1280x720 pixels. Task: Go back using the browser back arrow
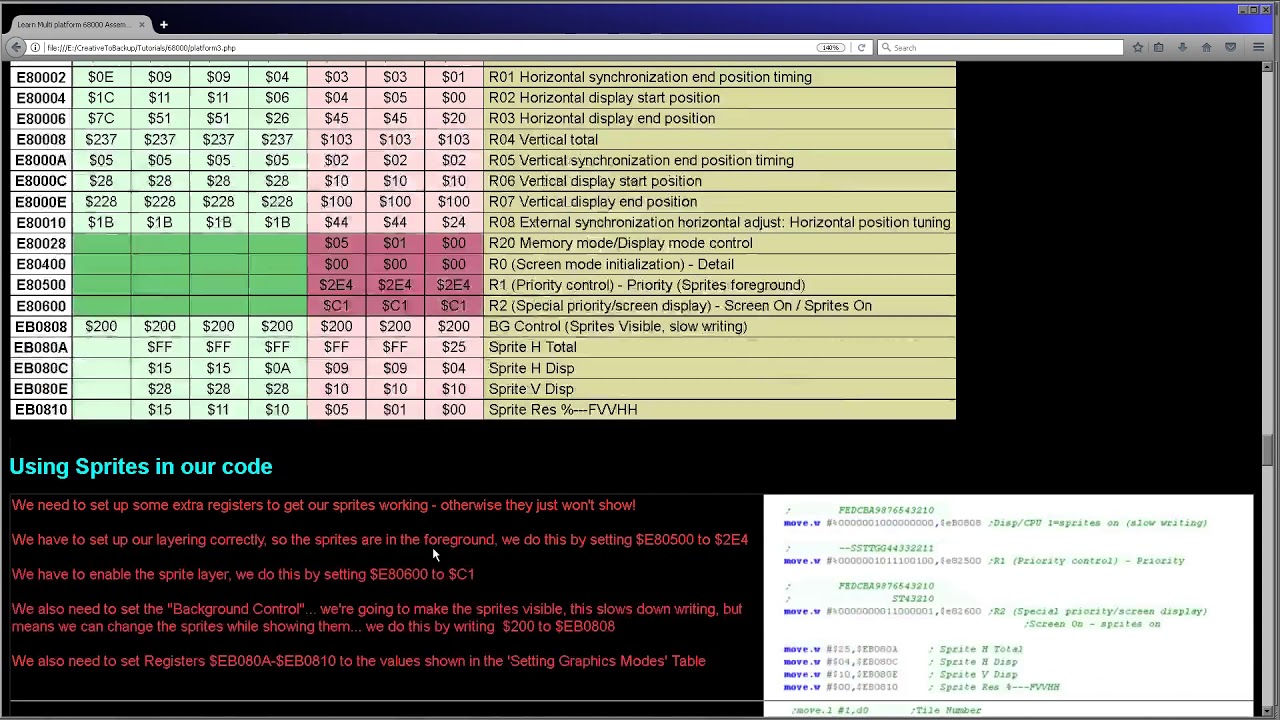click(16, 47)
